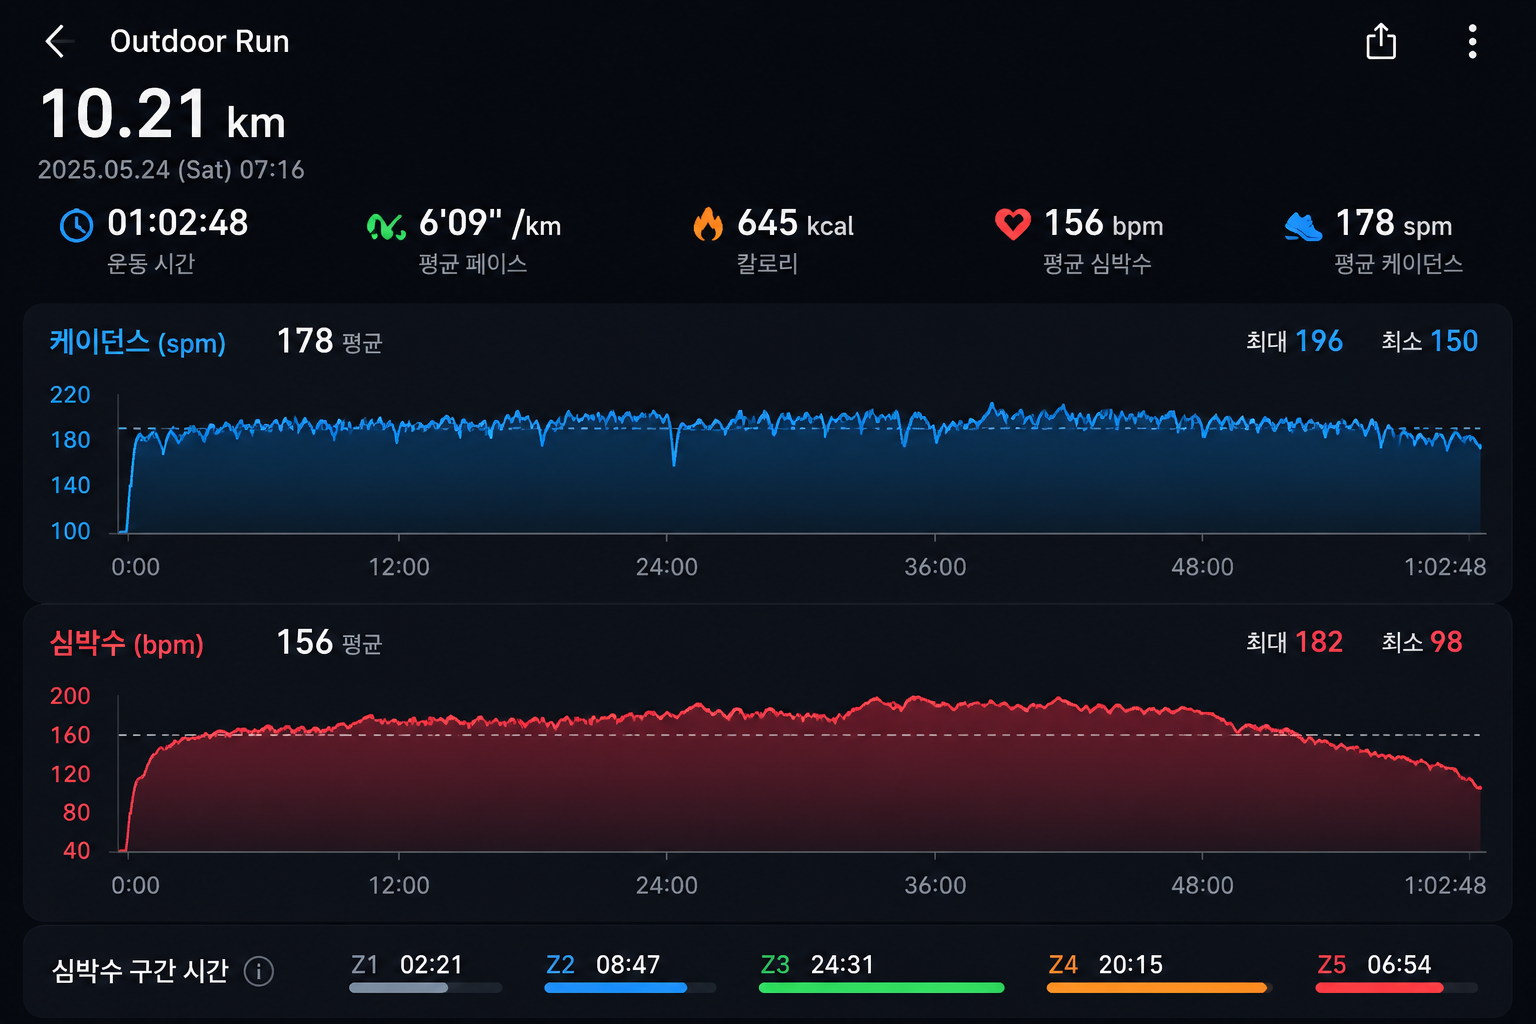Tap the green pace icon beside 6'09"
Screen dimensions: 1536x1024
386,226
